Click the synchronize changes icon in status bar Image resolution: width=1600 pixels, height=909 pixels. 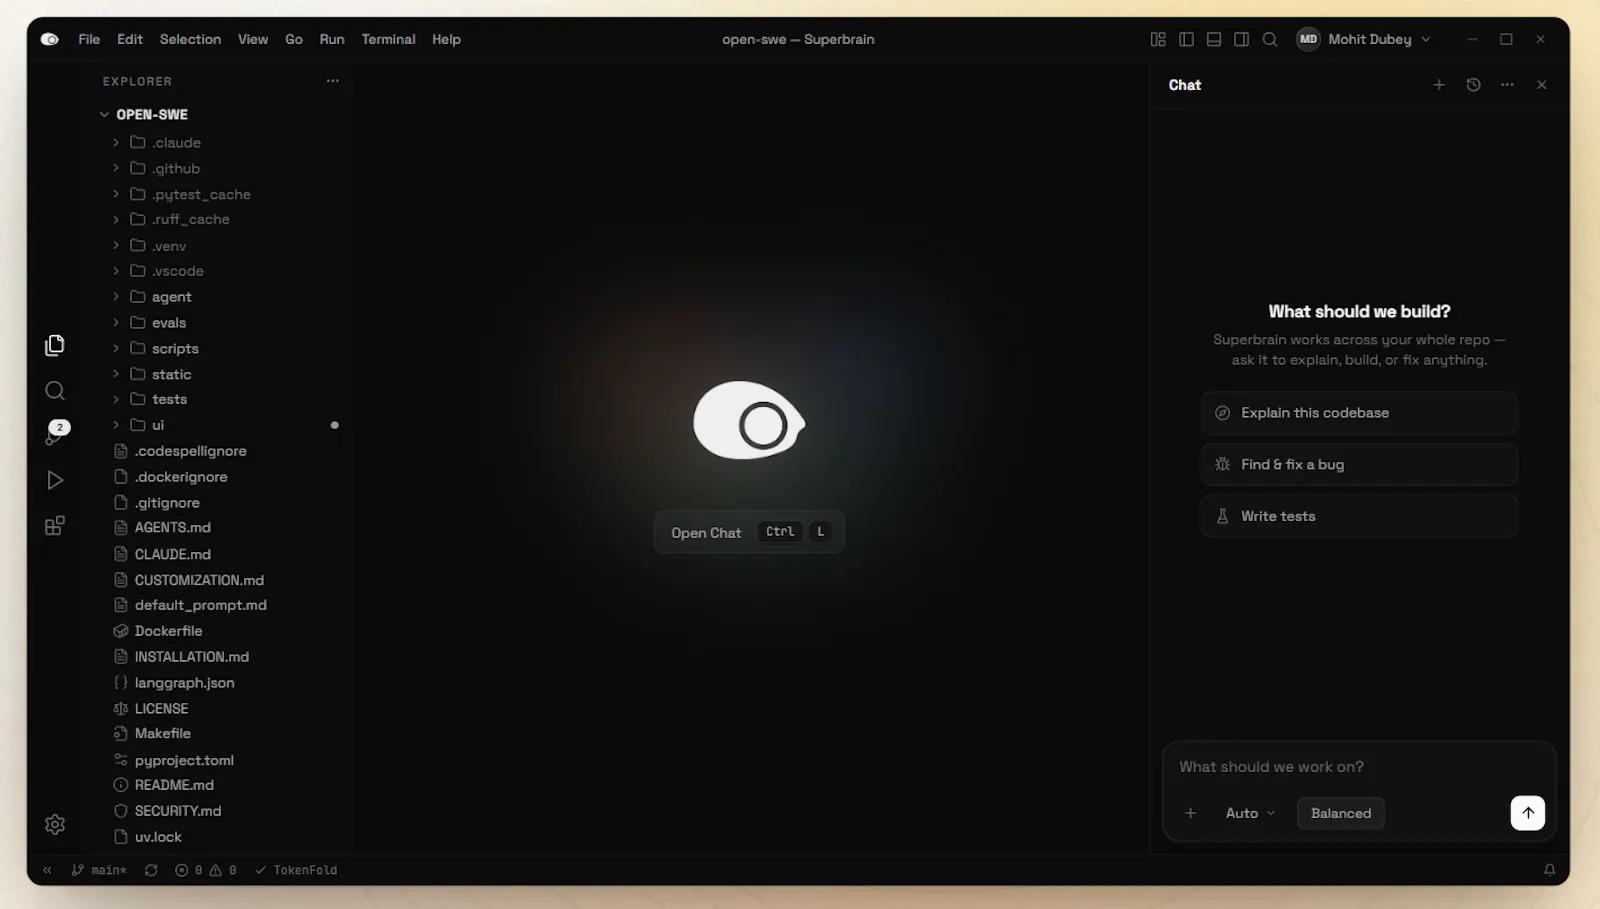[151, 870]
